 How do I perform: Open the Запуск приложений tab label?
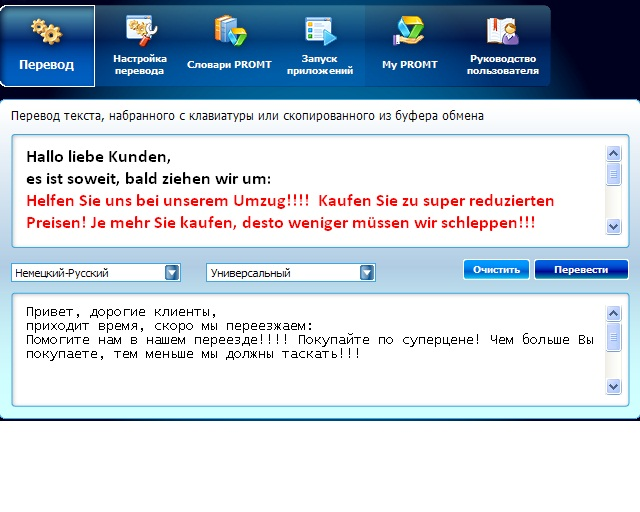[x=320, y=65]
